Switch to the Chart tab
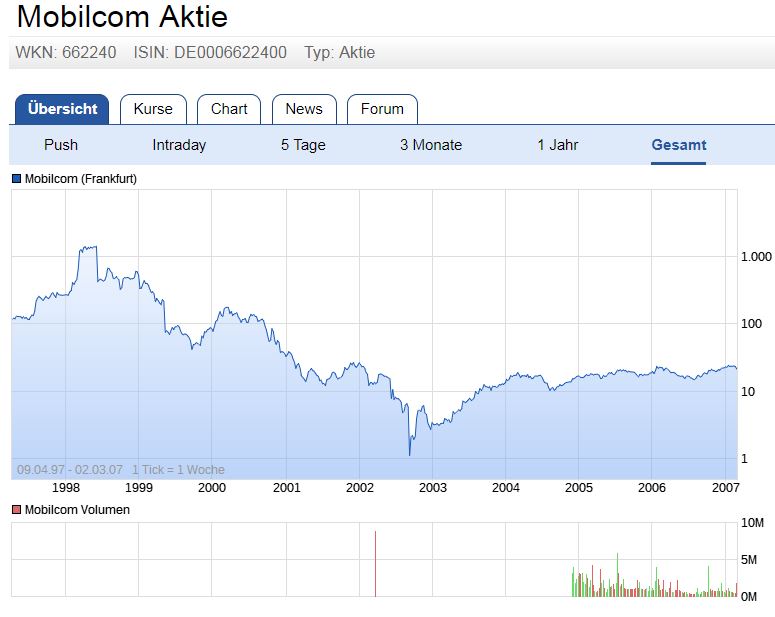 229,109
